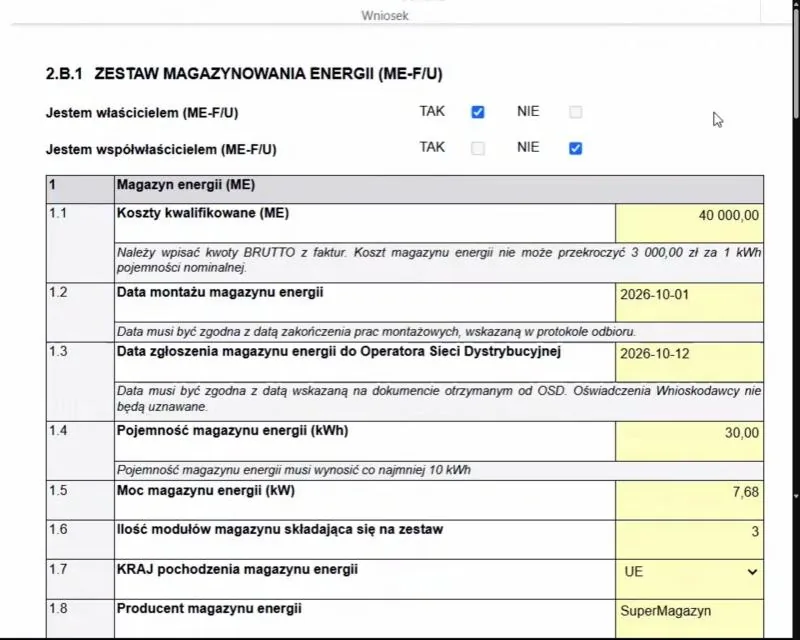Edit Moc magazynu energii value 7,68
The width and height of the screenshot is (800, 640).
tap(689, 500)
